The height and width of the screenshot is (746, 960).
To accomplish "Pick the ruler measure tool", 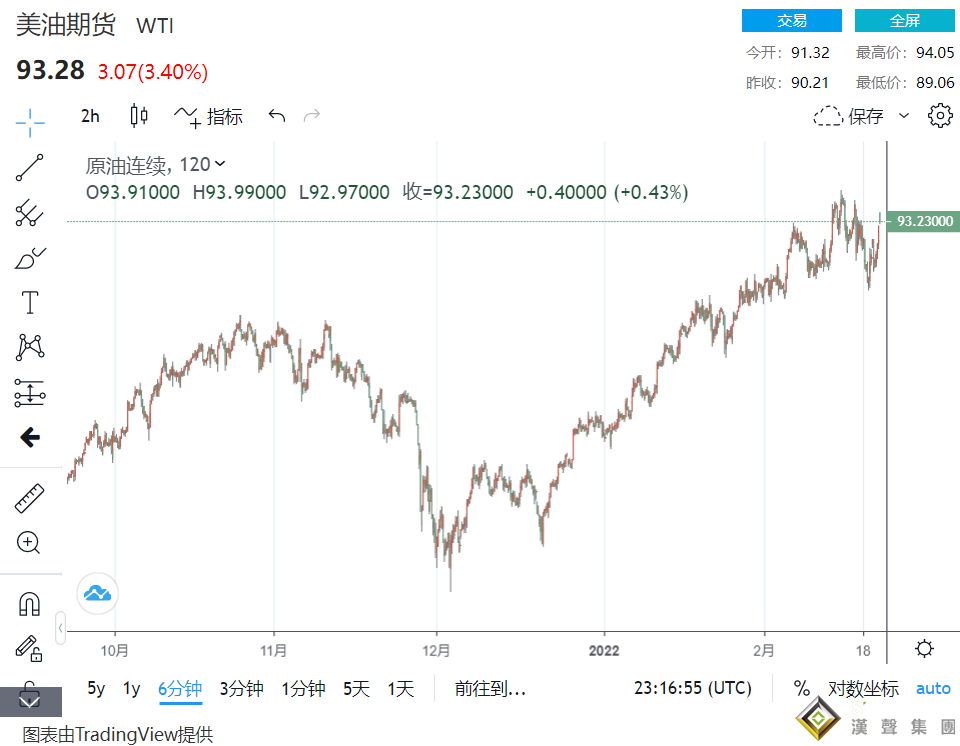I will point(30,498).
